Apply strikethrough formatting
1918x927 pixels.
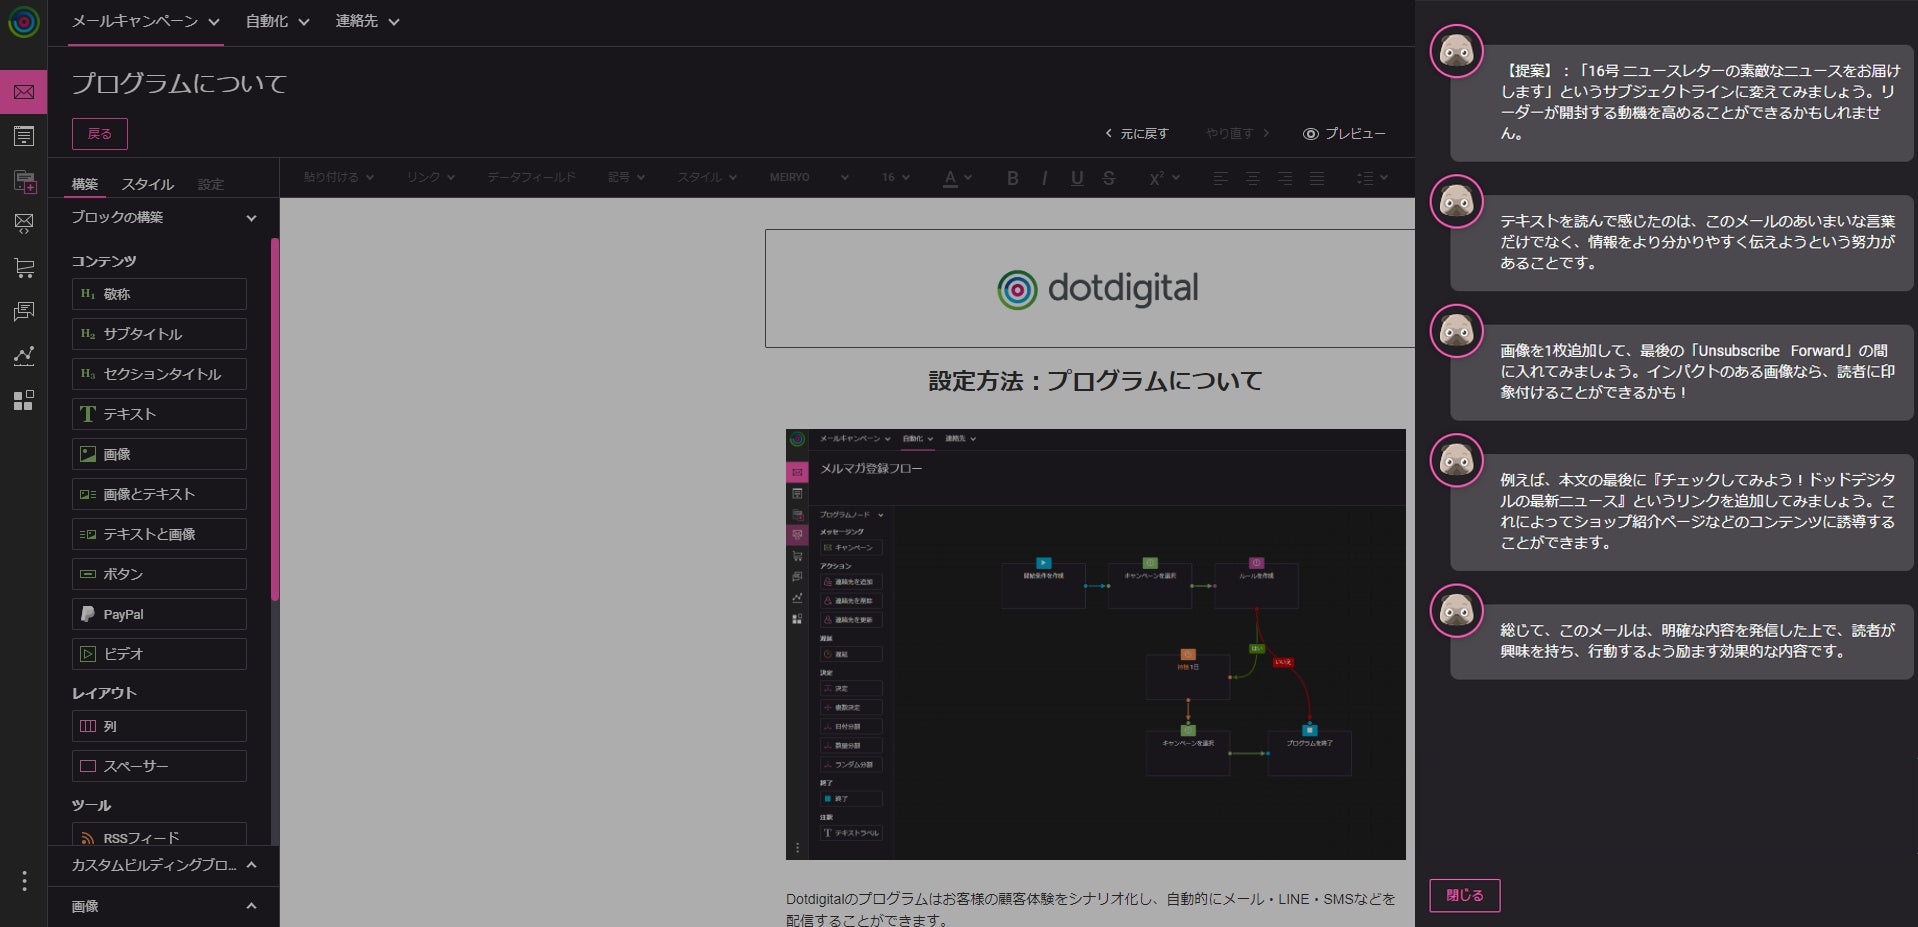click(1109, 178)
